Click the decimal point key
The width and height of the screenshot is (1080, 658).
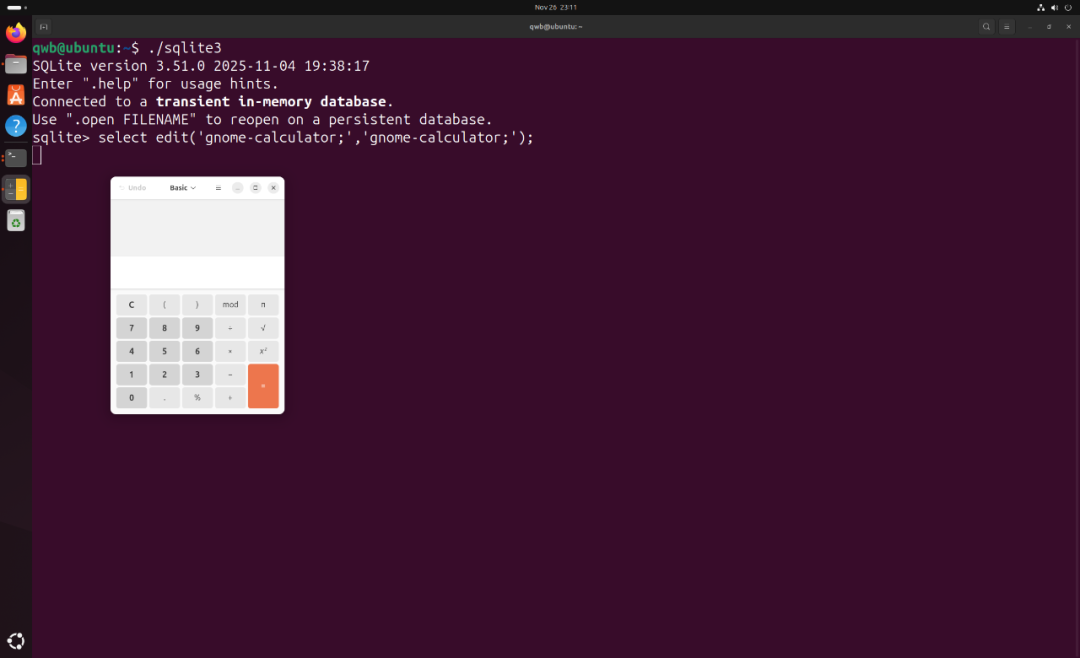(x=164, y=398)
